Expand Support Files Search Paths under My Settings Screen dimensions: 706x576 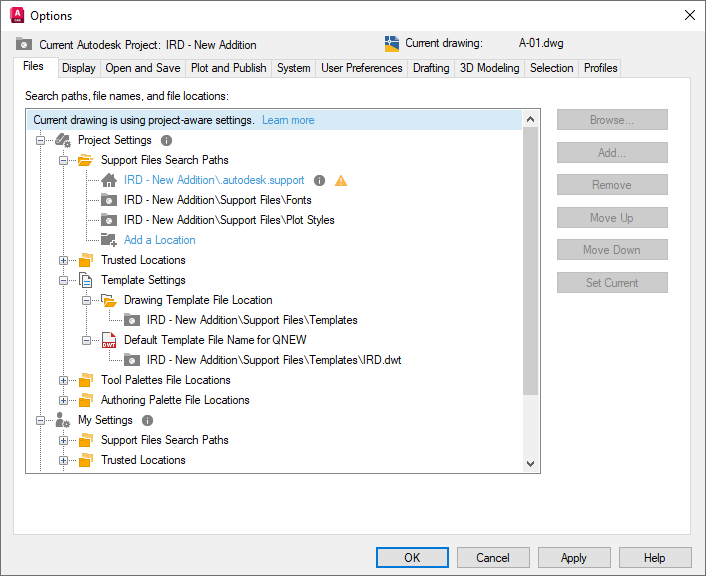point(63,440)
